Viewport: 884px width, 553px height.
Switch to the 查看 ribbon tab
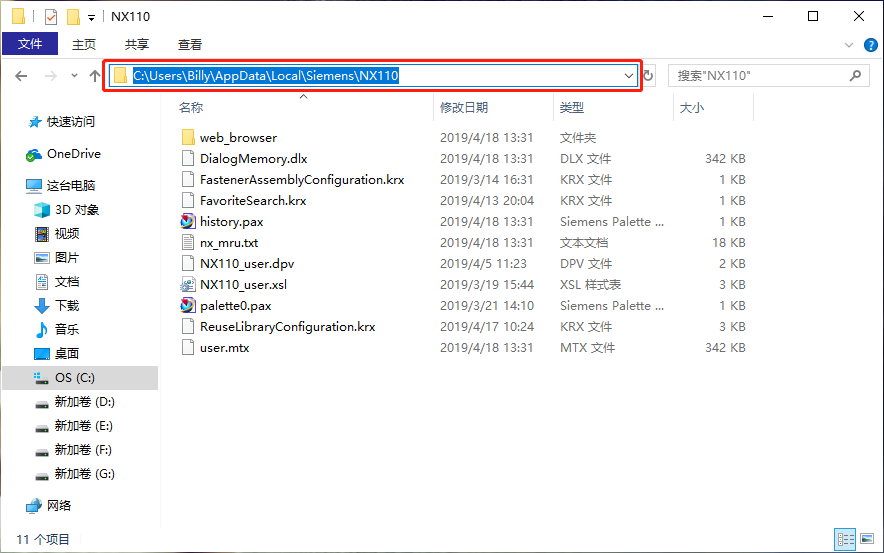(190, 45)
